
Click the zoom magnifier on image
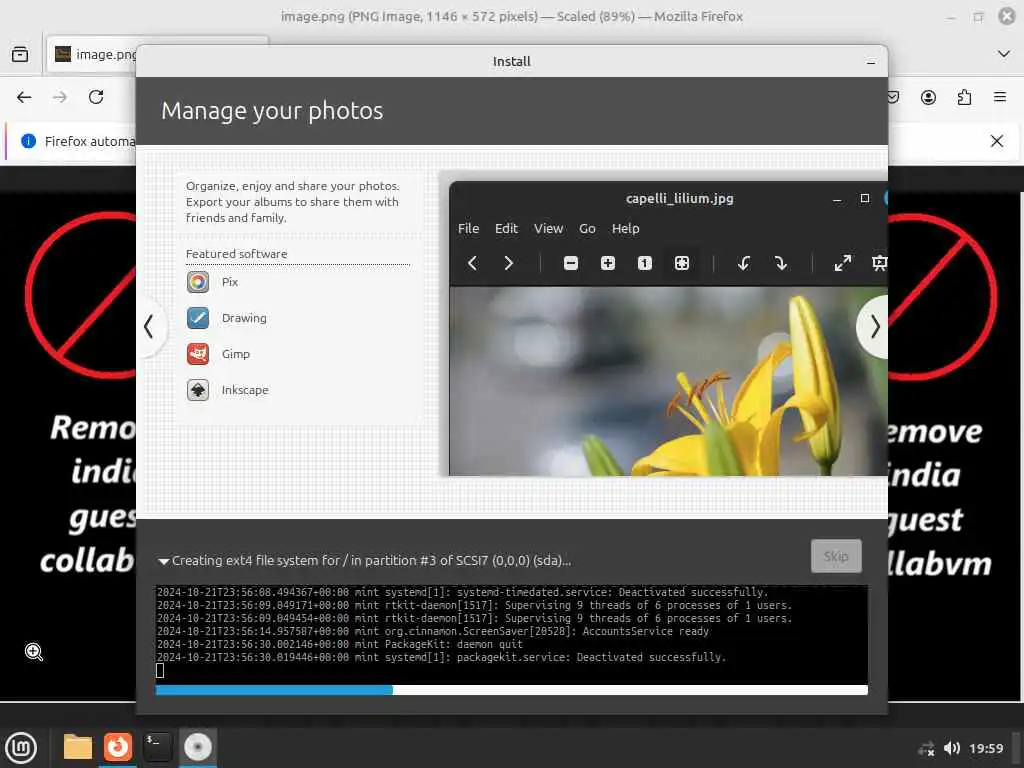(34, 652)
